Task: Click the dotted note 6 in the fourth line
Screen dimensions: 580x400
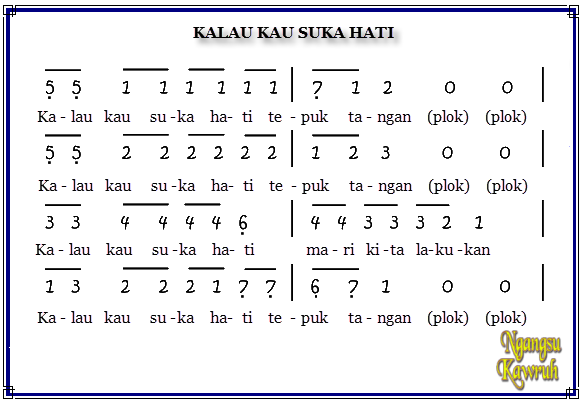Action: tap(315, 288)
